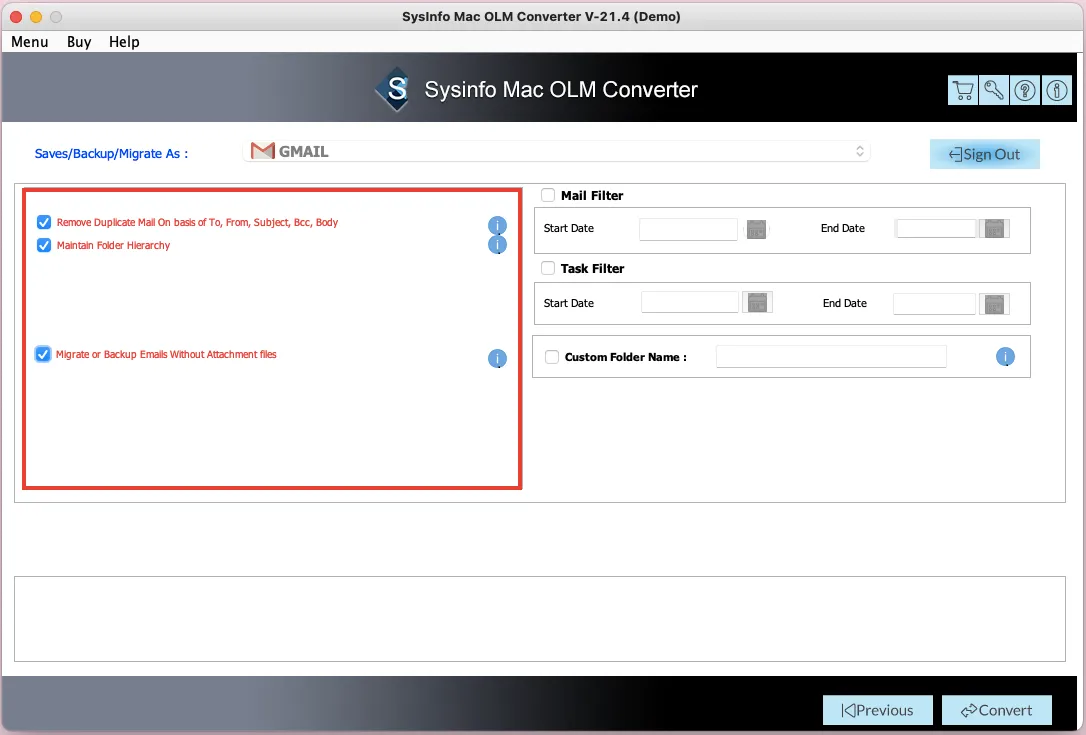
Task: Click info icon for Maintain Folder Hierarchy
Action: [x=497, y=245]
